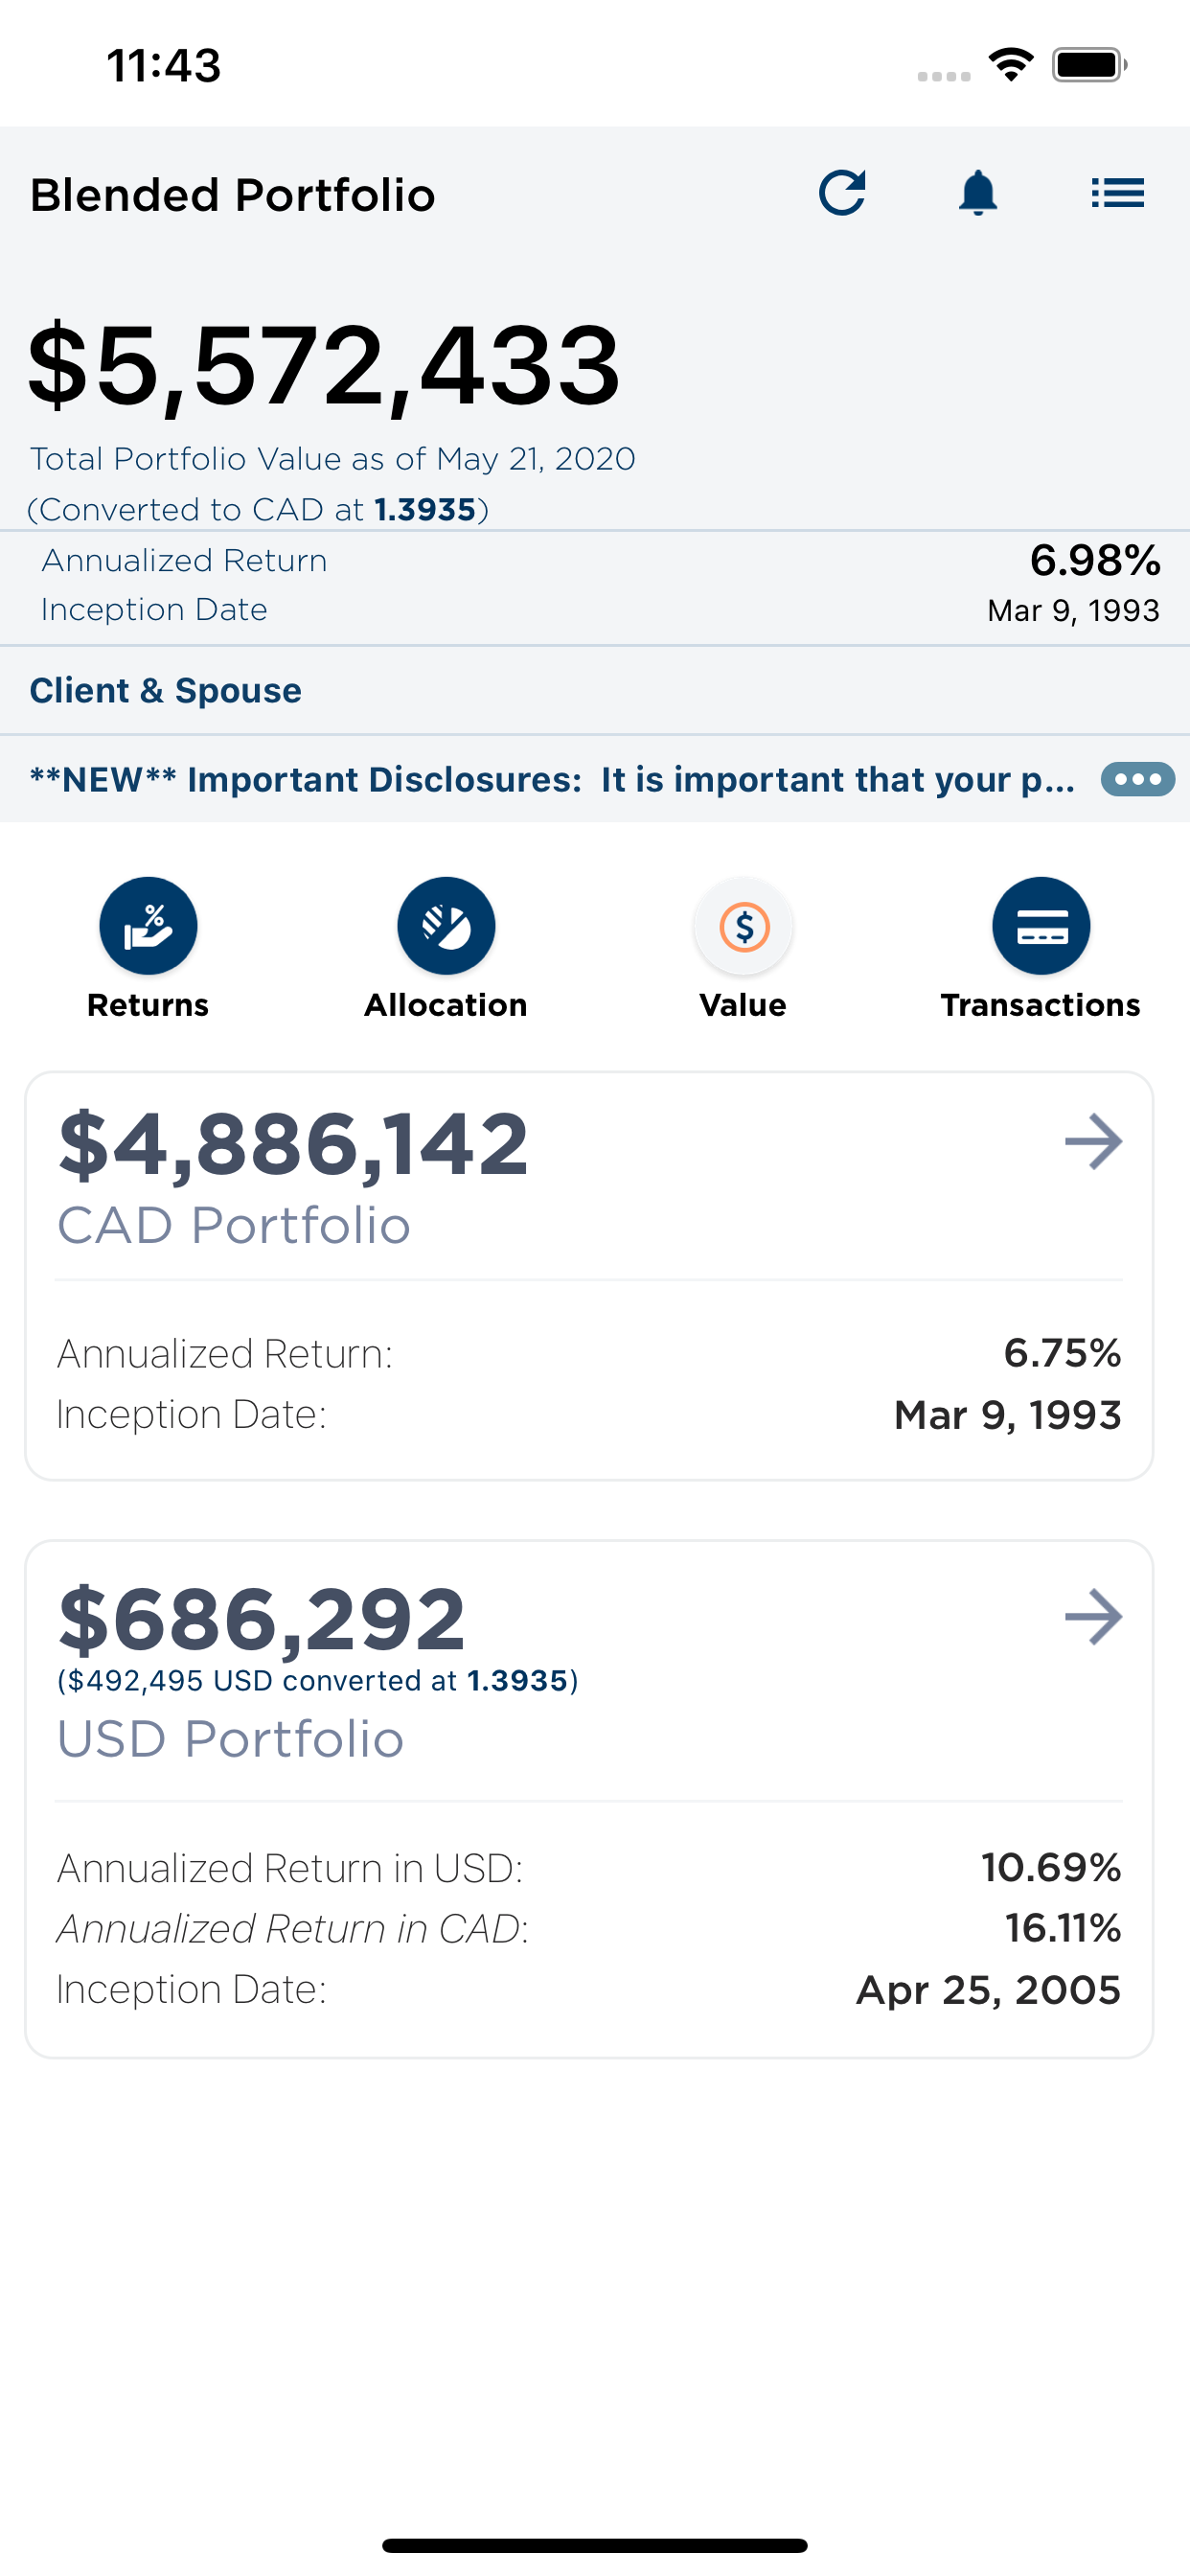
Task: Open USD Portfolio details arrow
Action: 1093,1617
